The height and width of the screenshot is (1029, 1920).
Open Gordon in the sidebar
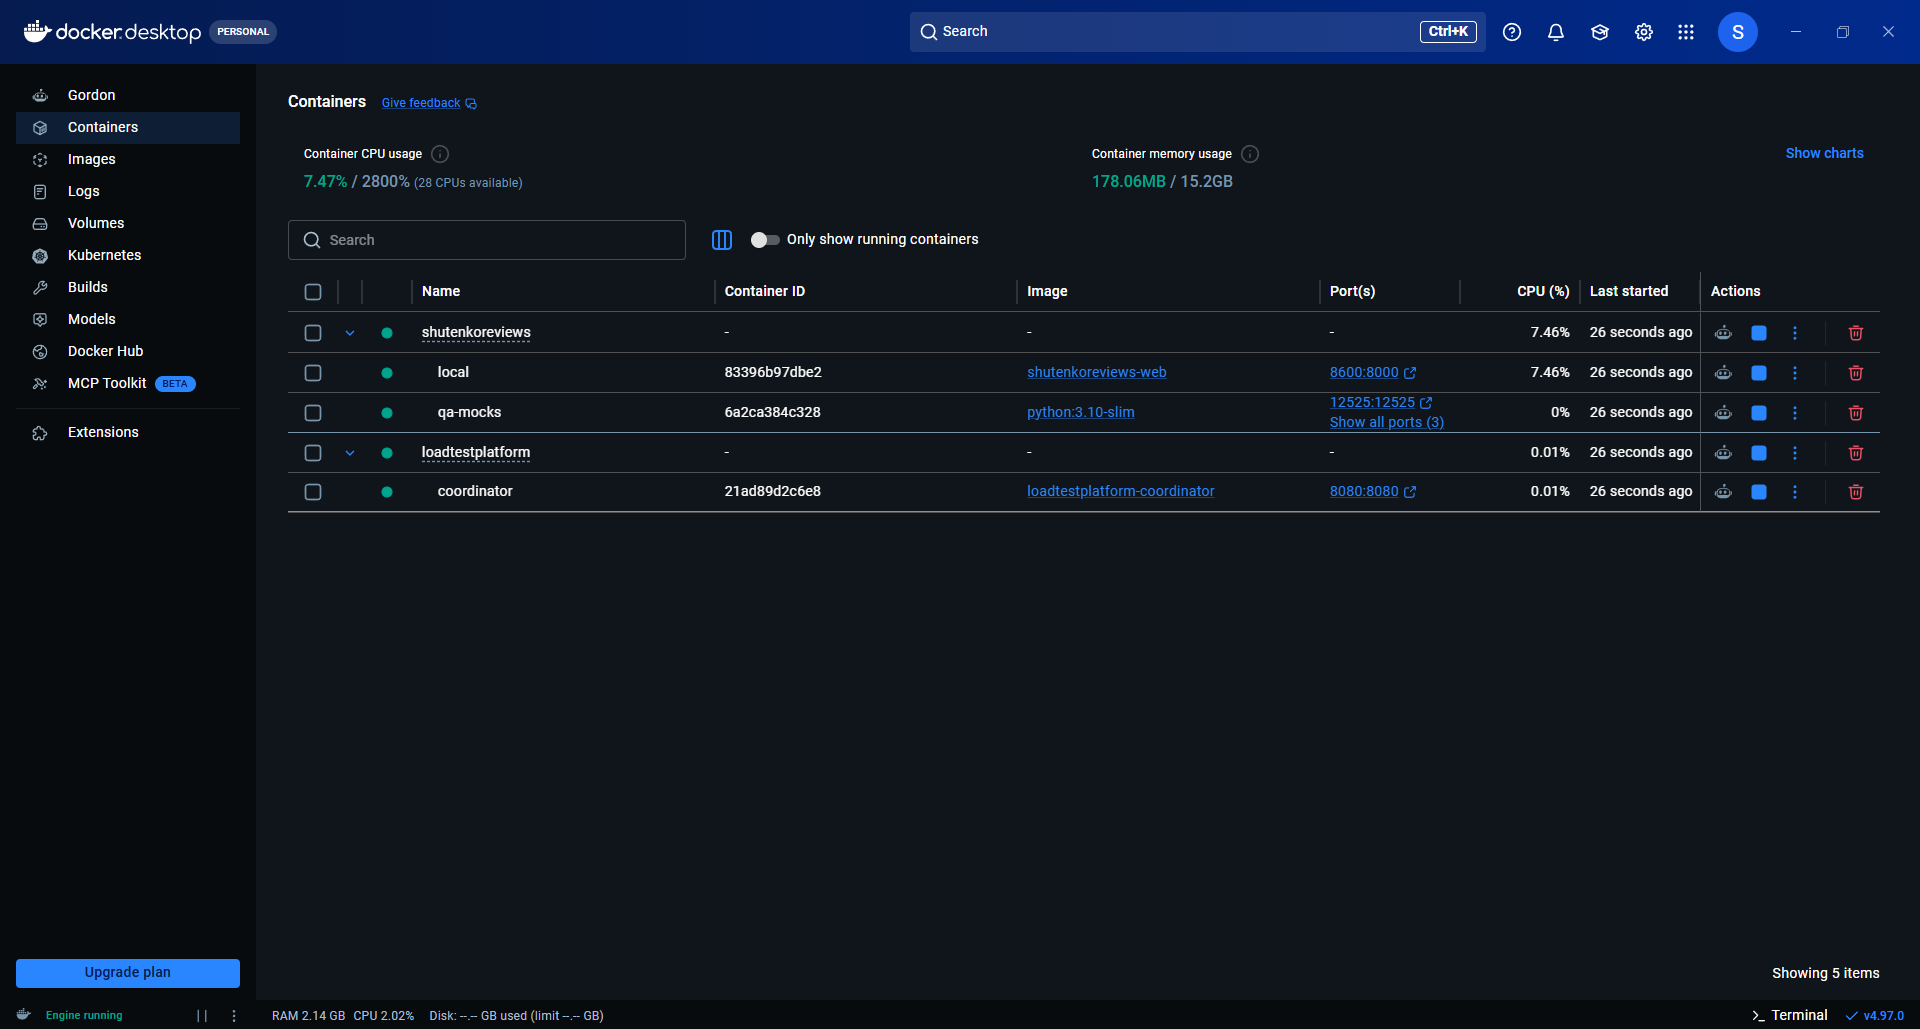click(x=128, y=96)
